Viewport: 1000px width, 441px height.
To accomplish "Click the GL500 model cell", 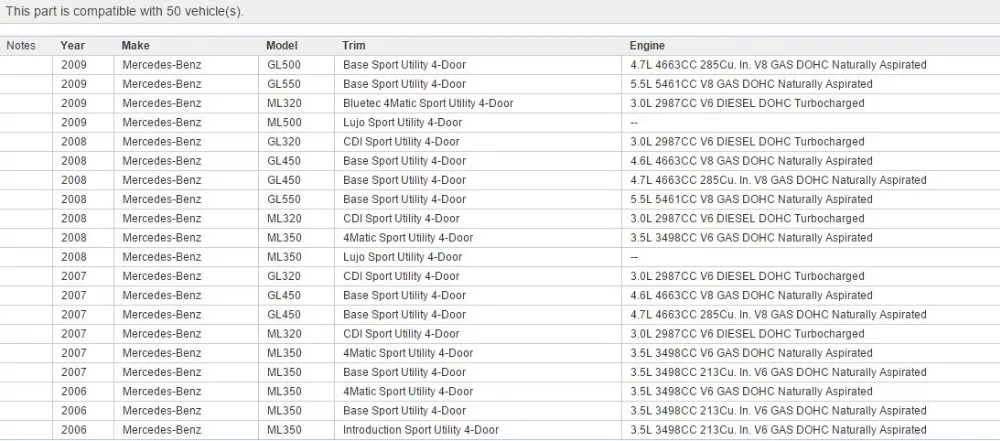I will coord(284,65).
